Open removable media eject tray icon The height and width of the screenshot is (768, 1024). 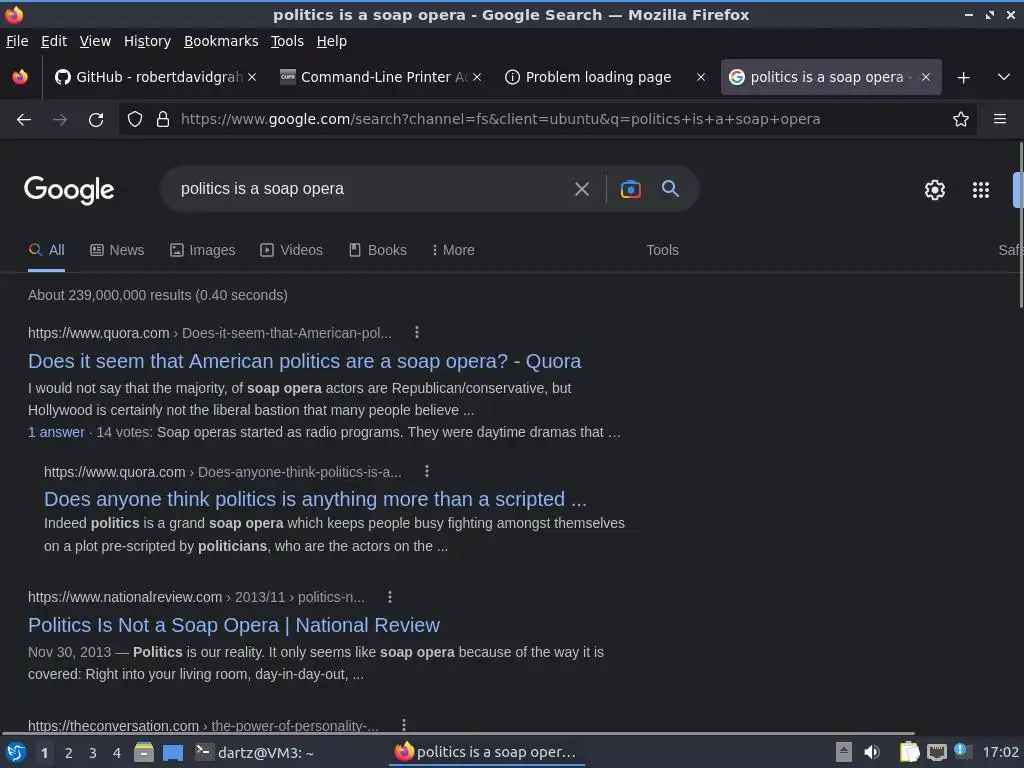844,752
